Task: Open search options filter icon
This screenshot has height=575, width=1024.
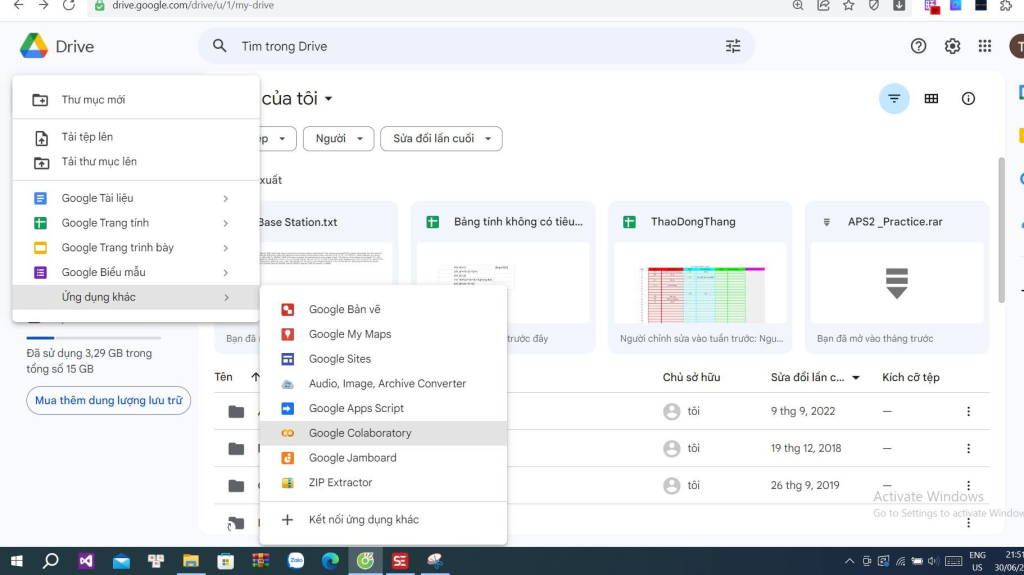Action: tap(733, 46)
